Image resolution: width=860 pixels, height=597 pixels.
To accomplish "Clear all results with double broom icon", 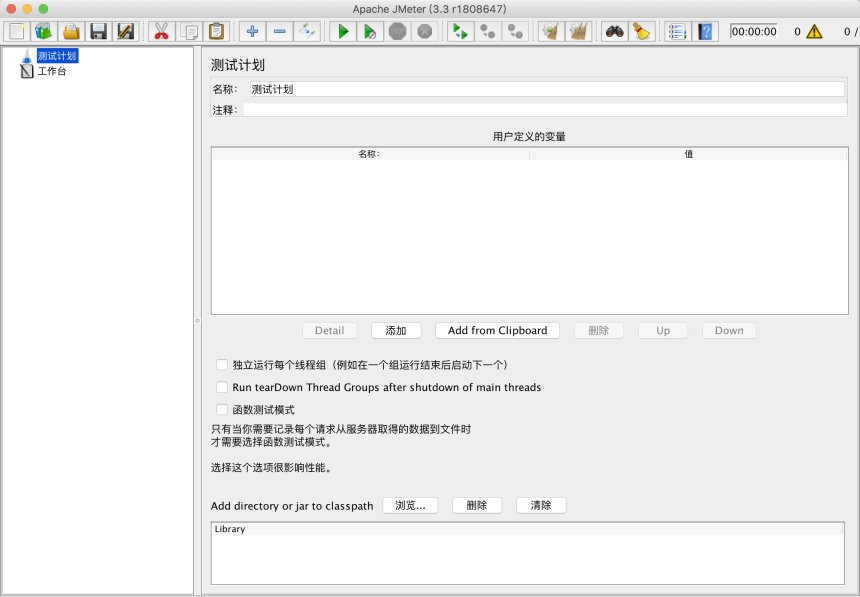I will (x=579, y=31).
